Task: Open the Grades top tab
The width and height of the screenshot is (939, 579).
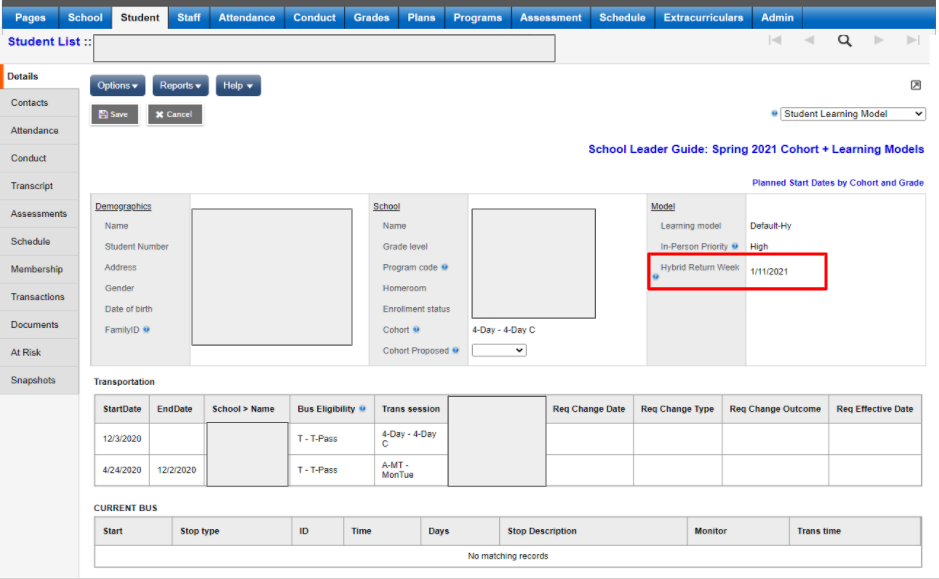Action: click(x=371, y=17)
